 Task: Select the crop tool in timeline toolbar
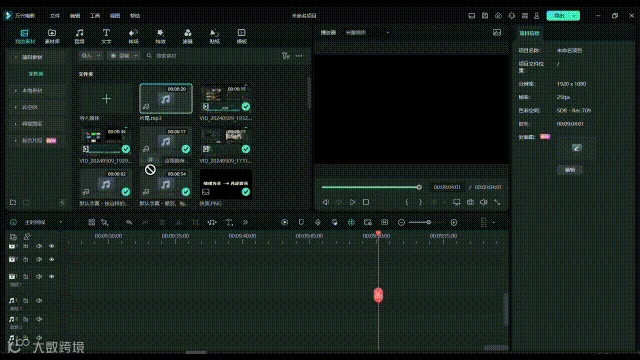(195, 222)
